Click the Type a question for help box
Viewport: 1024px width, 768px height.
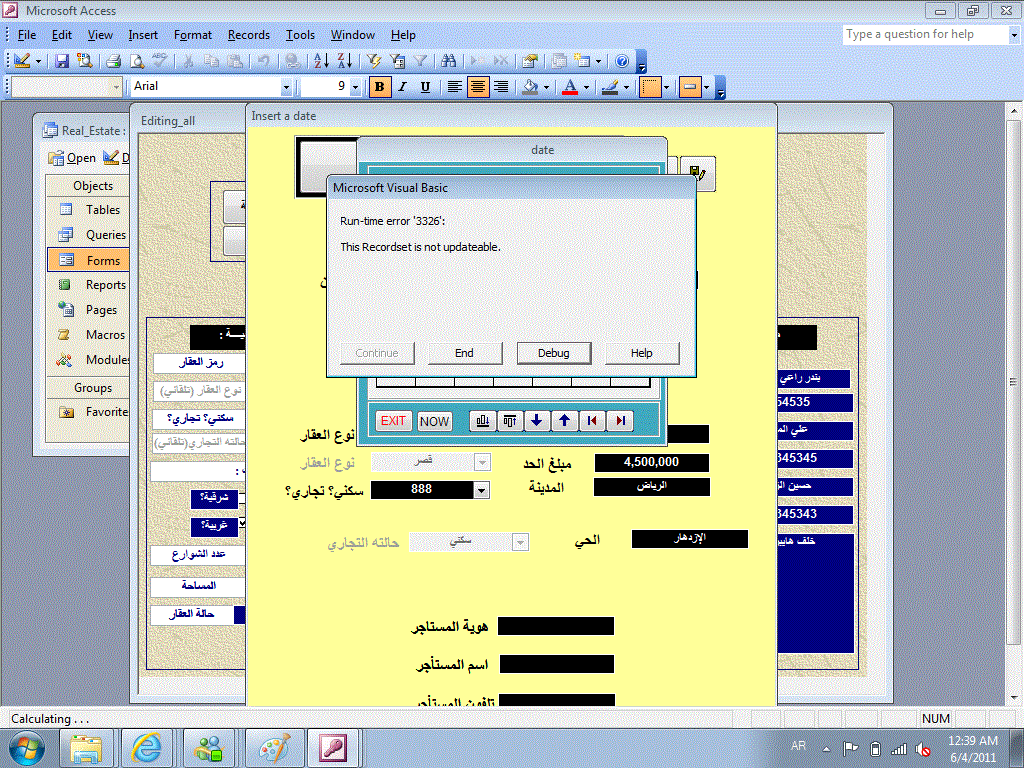click(x=926, y=35)
